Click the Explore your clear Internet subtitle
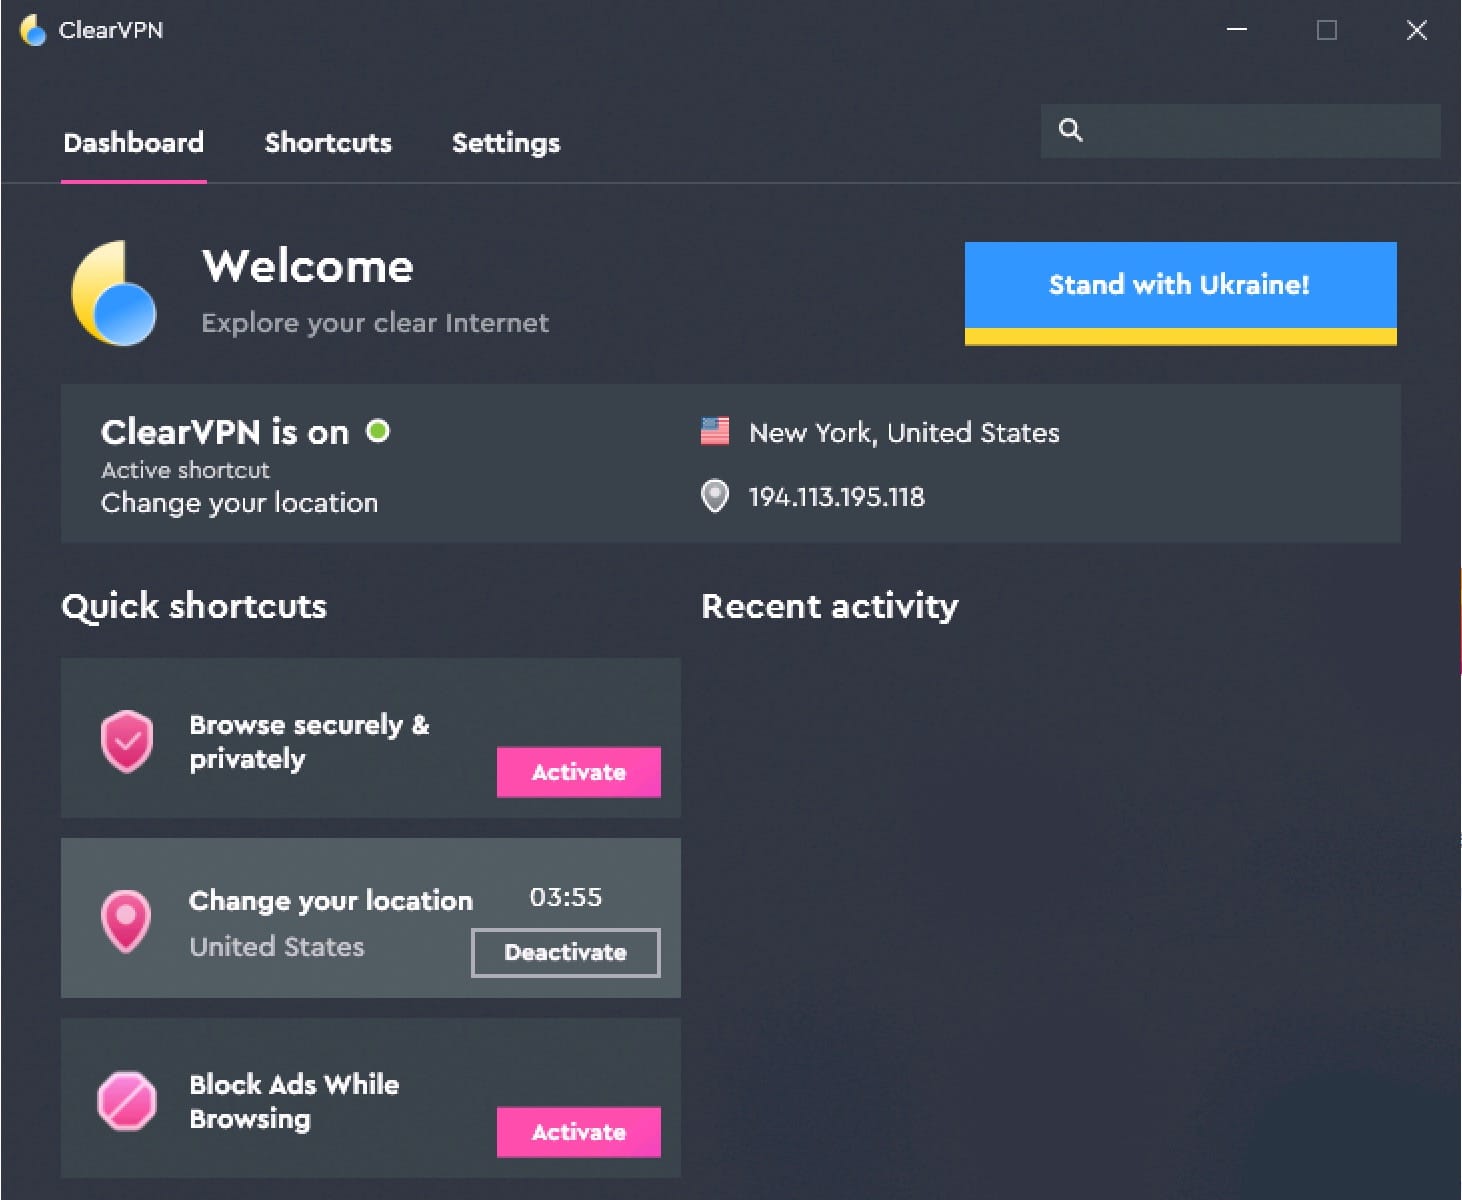The width and height of the screenshot is (1462, 1200). 375,323
